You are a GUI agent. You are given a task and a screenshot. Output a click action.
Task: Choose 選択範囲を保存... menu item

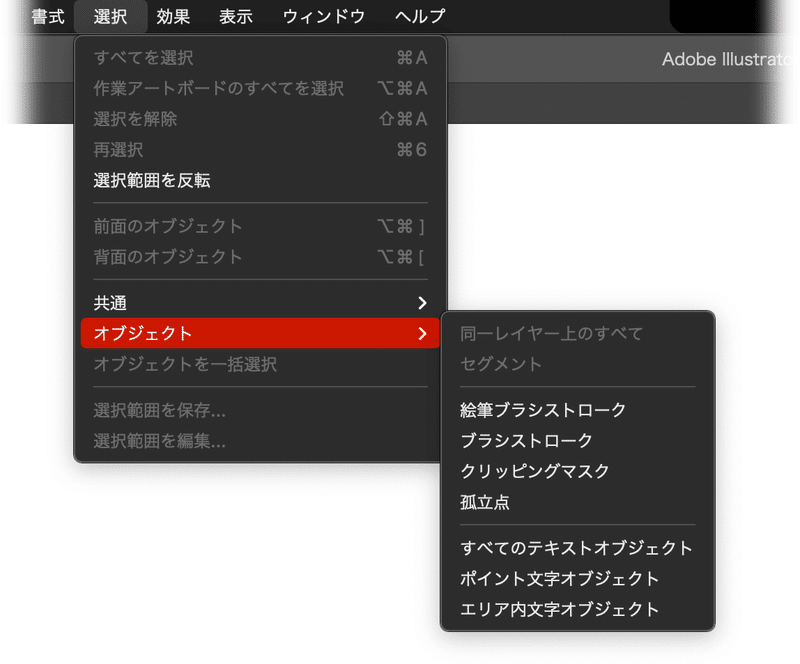(260, 410)
